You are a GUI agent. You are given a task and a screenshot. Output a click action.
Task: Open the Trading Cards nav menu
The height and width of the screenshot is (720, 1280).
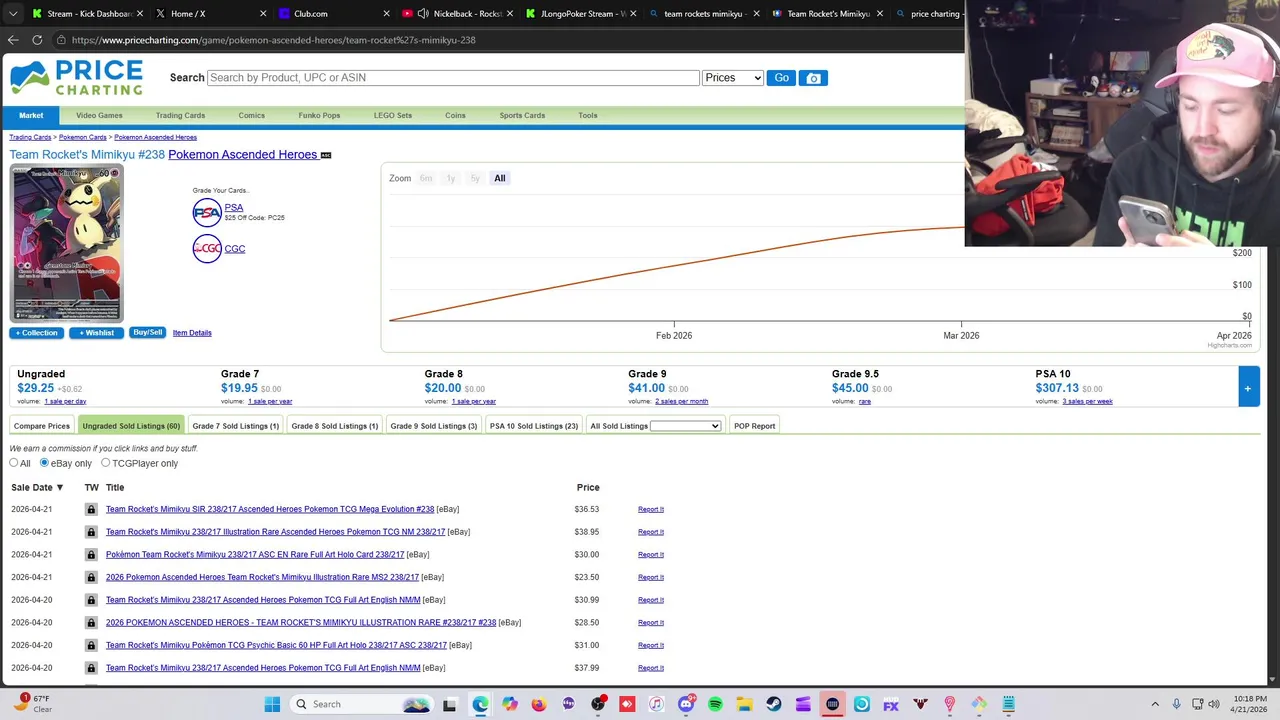click(180, 116)
